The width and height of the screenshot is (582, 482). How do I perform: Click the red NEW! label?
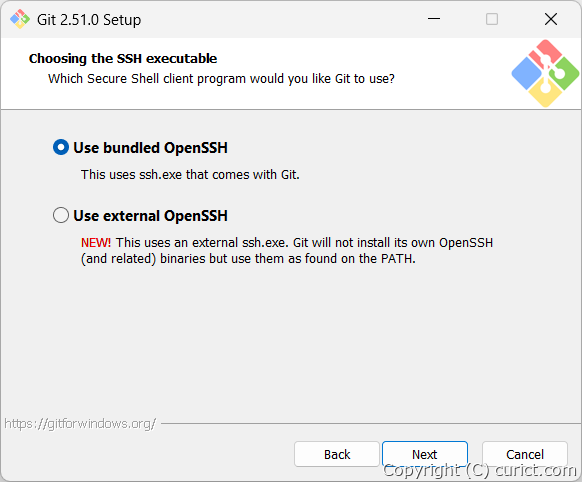coord(96,243)
